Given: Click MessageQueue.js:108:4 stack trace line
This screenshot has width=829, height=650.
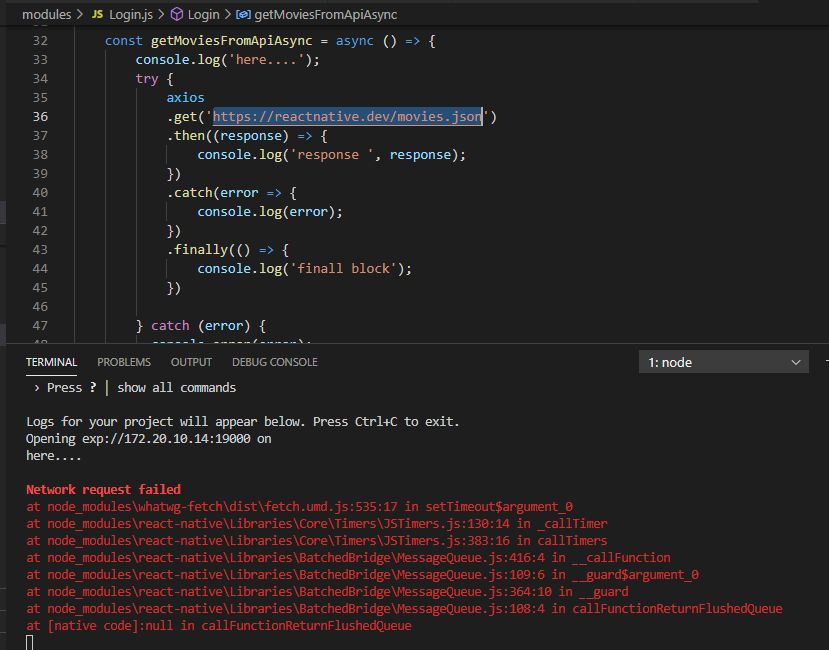Looking at the screenshot, I should tap(404, 608).
